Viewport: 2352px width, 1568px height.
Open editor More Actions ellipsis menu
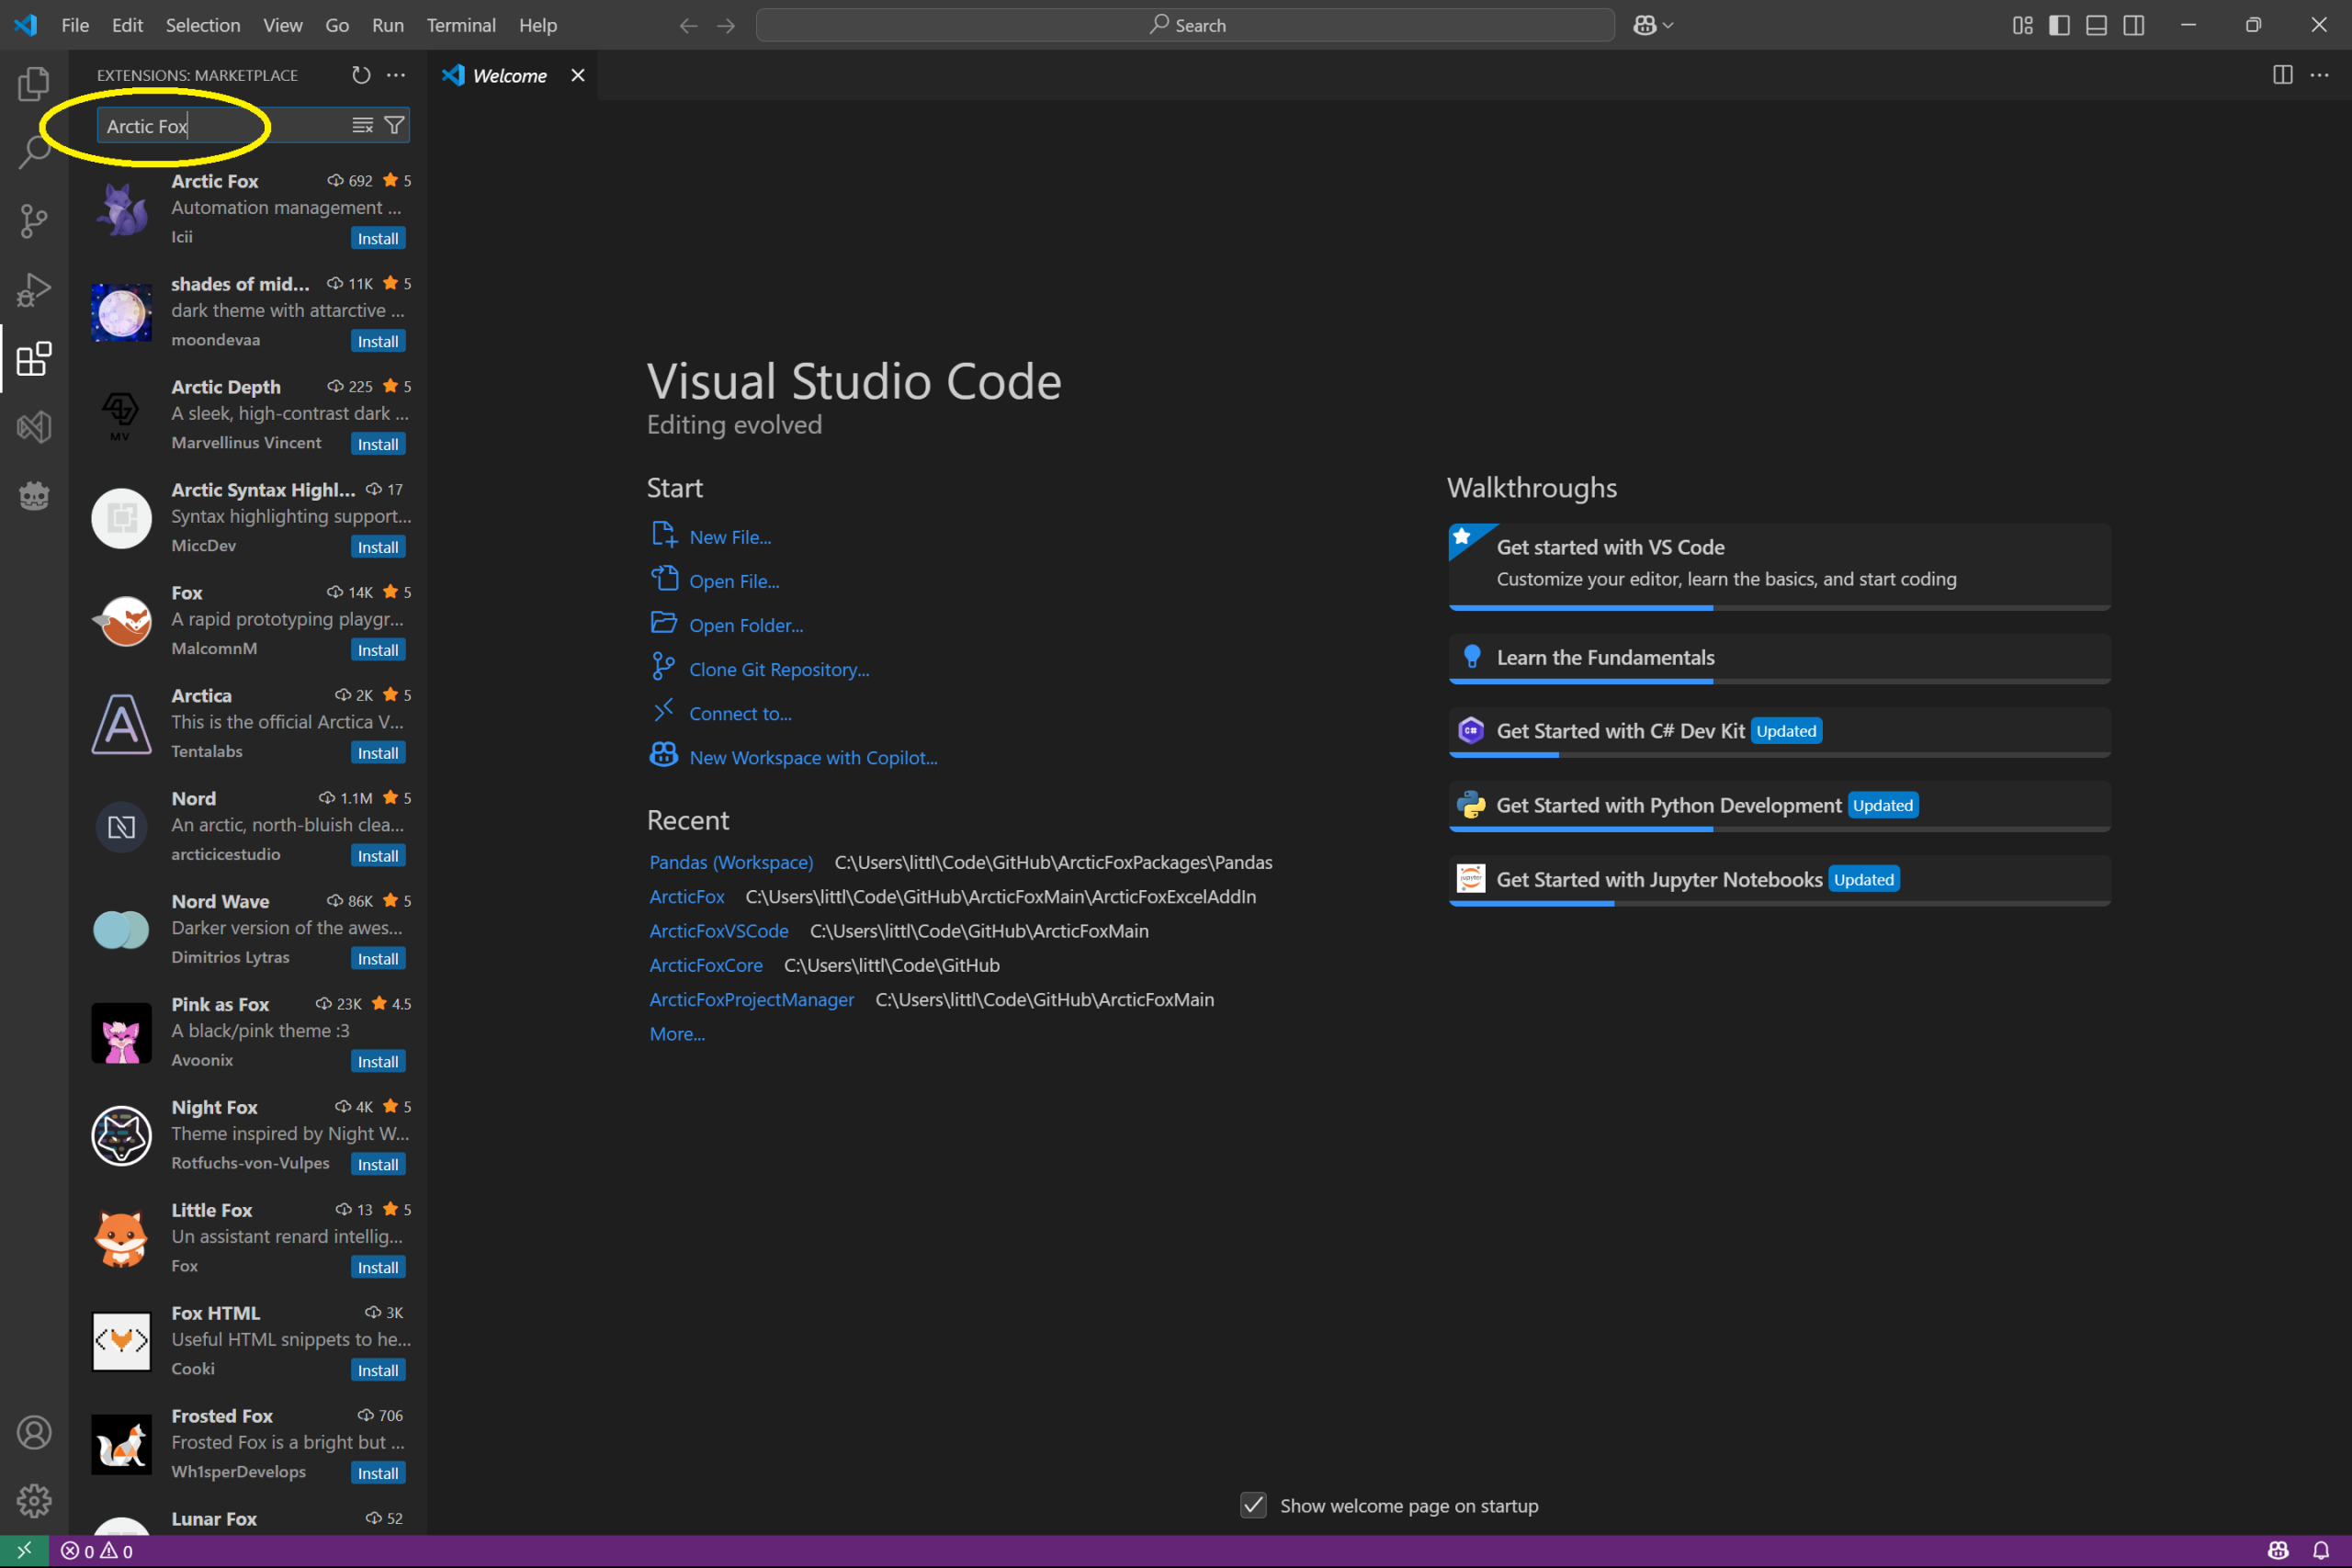[2319, 75]
